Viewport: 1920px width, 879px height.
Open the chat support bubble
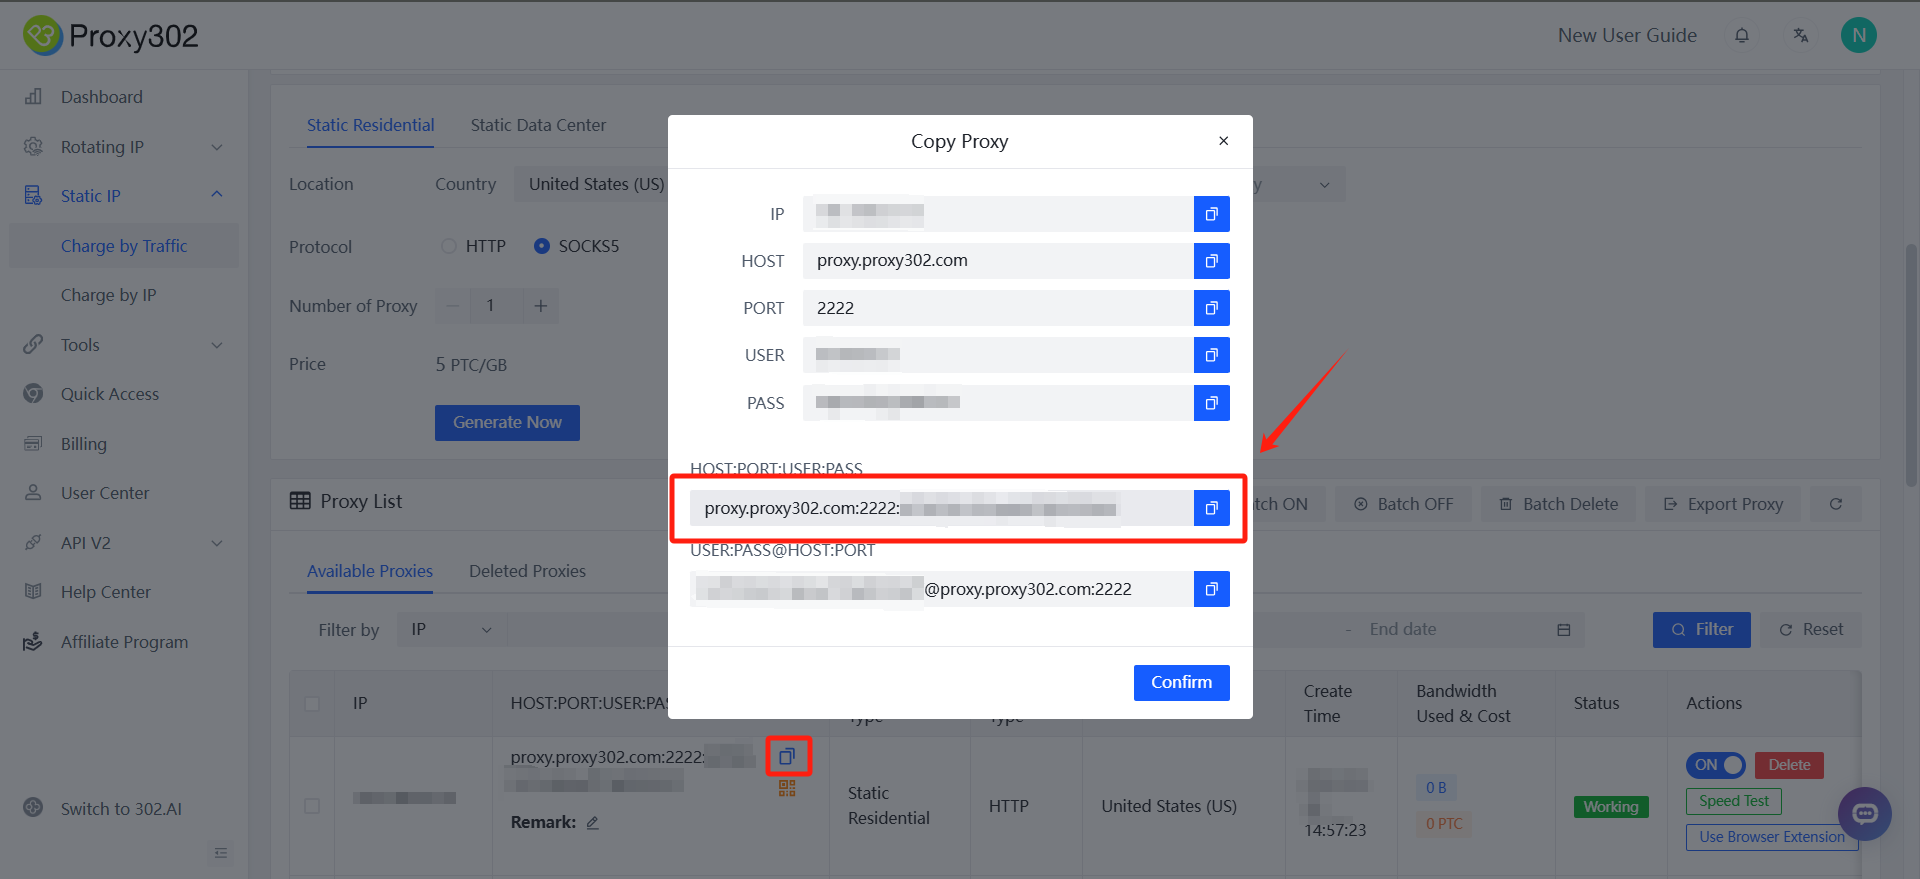tap(1865, 813)
